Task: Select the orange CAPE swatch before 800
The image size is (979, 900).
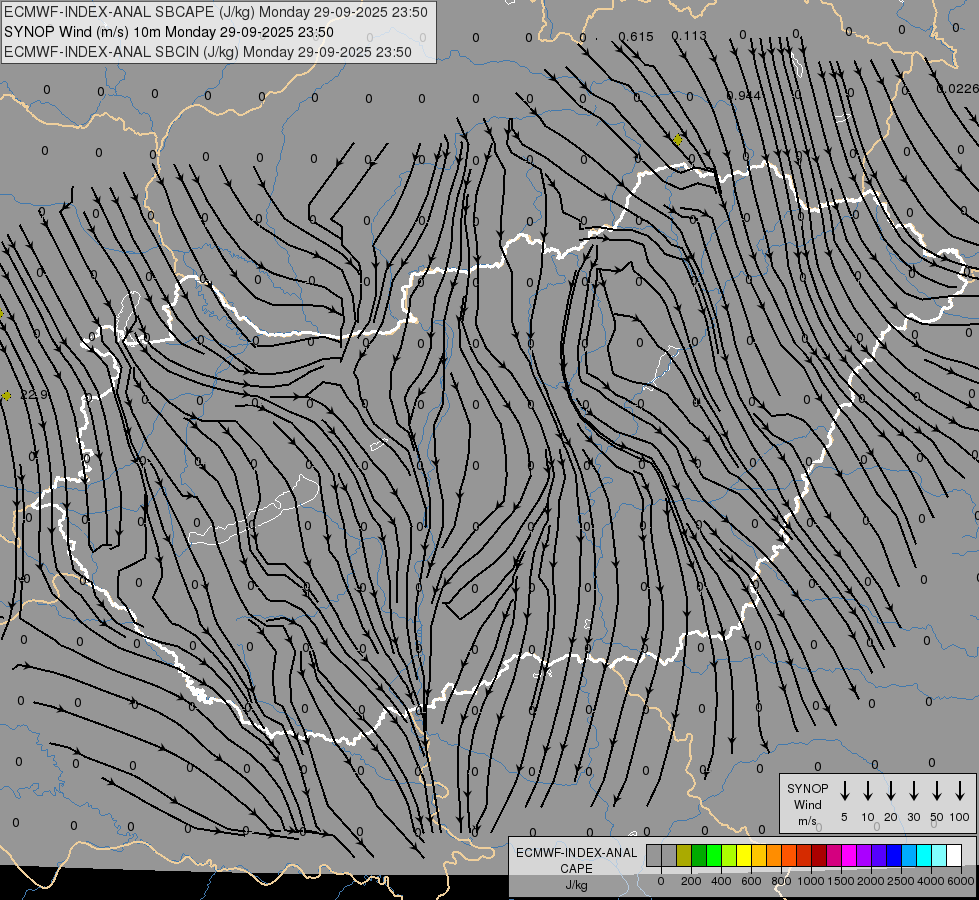Action: point(774,855)
